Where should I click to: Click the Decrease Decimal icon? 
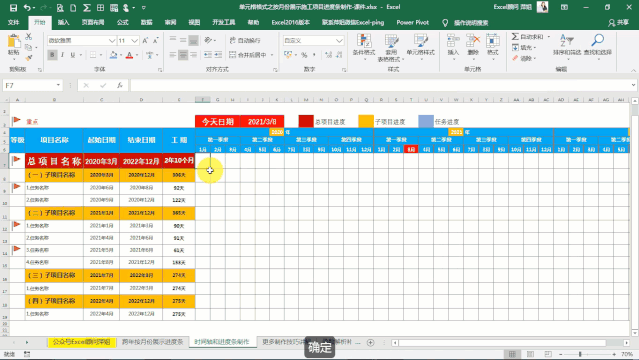pos(339,55)
